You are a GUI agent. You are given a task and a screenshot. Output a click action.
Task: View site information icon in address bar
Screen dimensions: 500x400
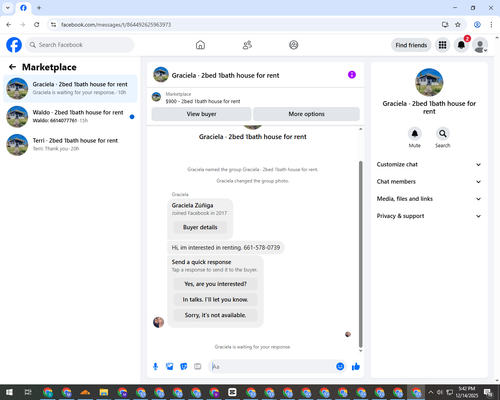(x=53, y=25)
